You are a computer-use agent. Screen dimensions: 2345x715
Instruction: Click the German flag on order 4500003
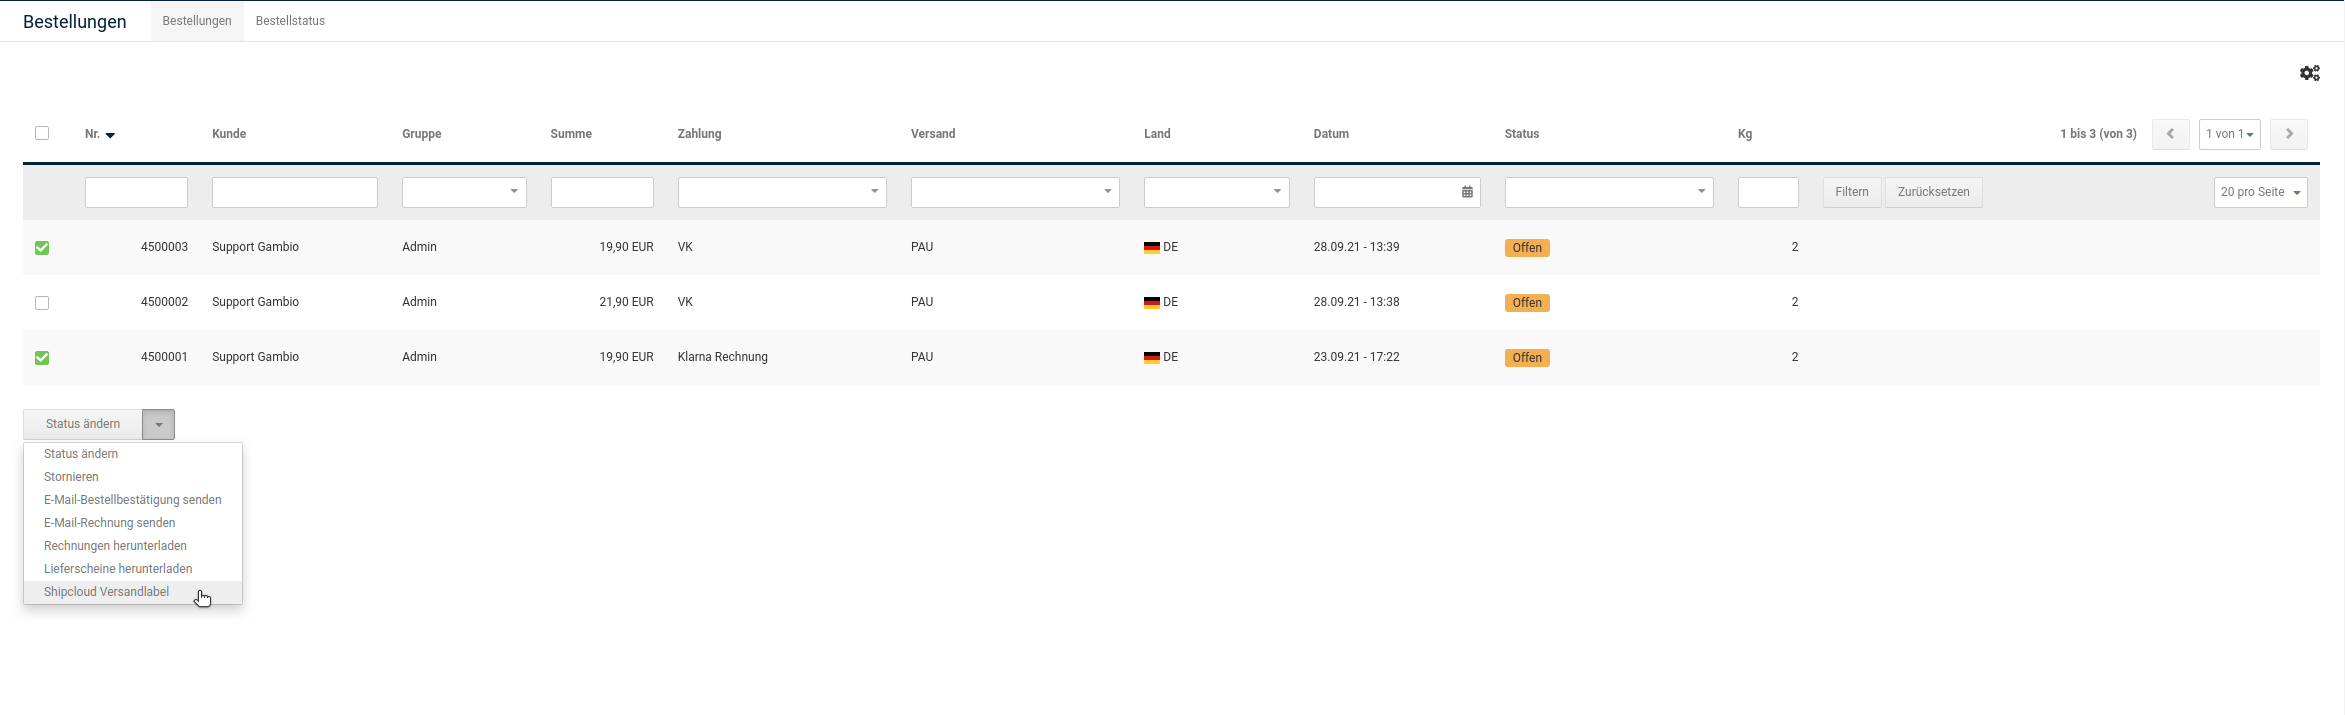tap(1151, 248)
